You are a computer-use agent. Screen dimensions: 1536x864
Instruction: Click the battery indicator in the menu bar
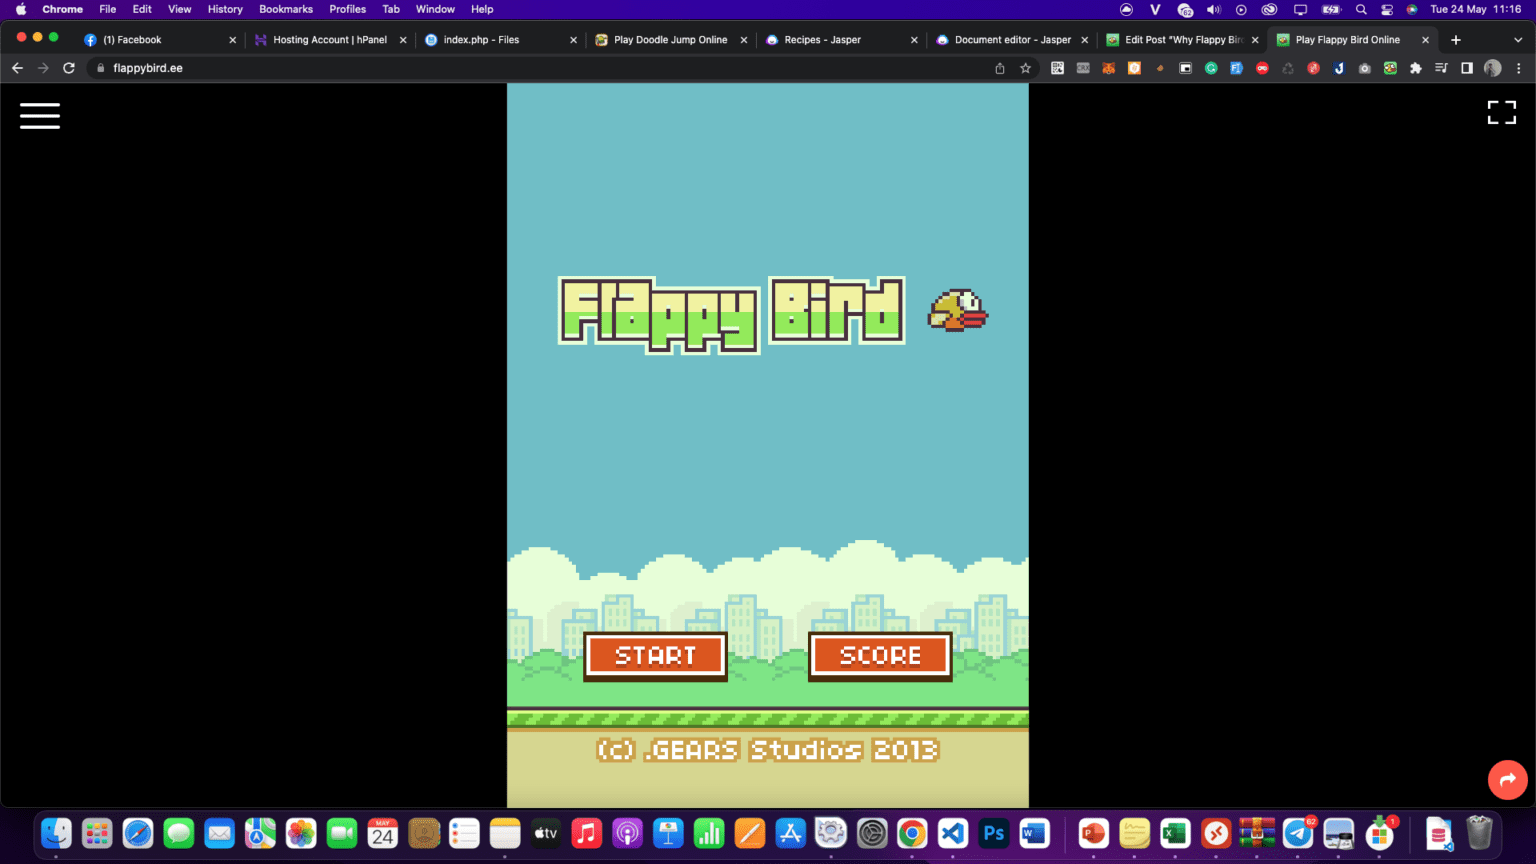1330,9
